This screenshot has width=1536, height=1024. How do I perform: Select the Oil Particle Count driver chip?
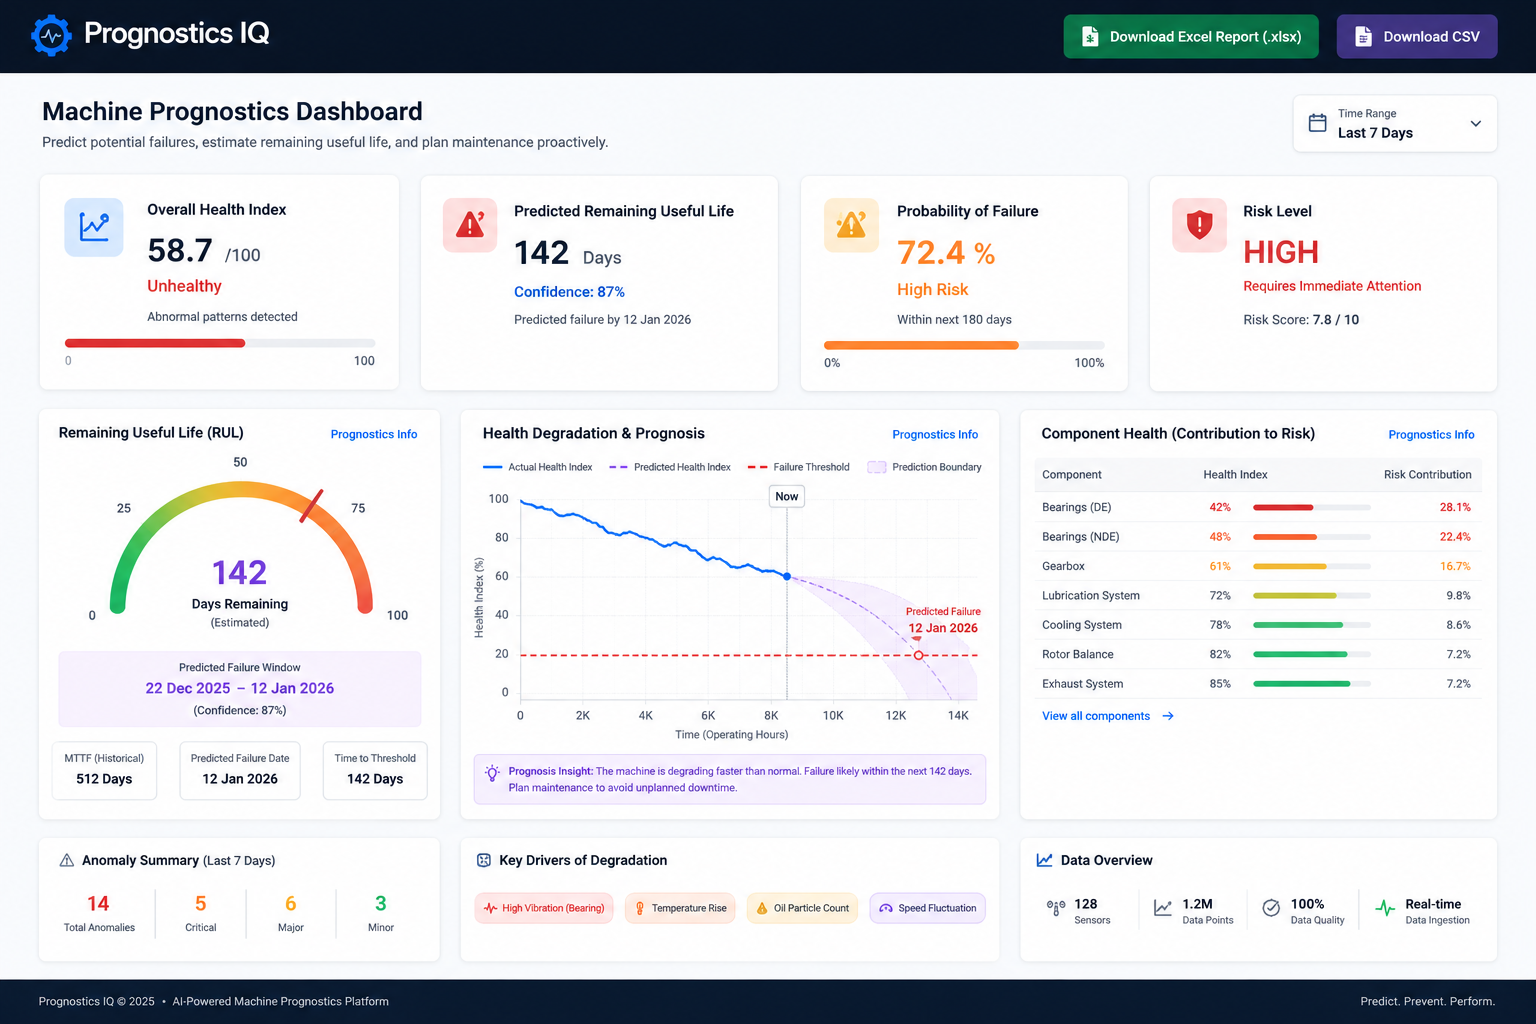tap(802, 908)
